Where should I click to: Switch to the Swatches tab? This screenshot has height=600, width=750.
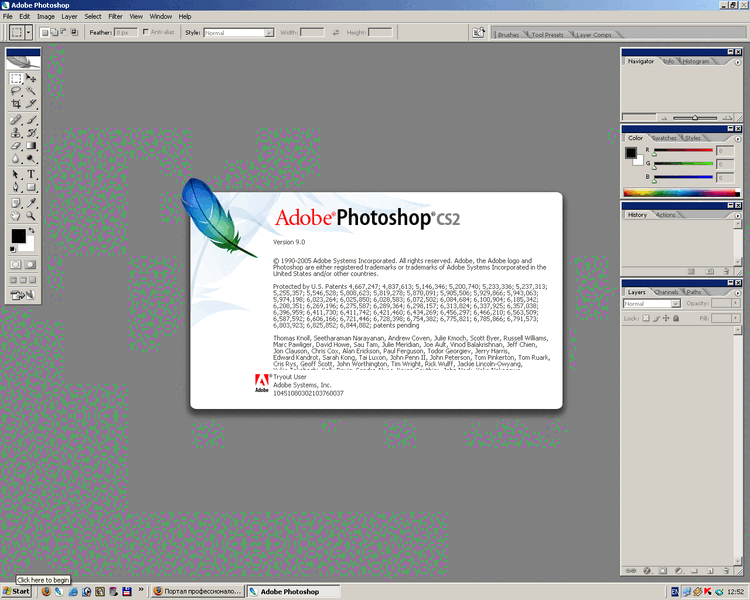[664, 138]
